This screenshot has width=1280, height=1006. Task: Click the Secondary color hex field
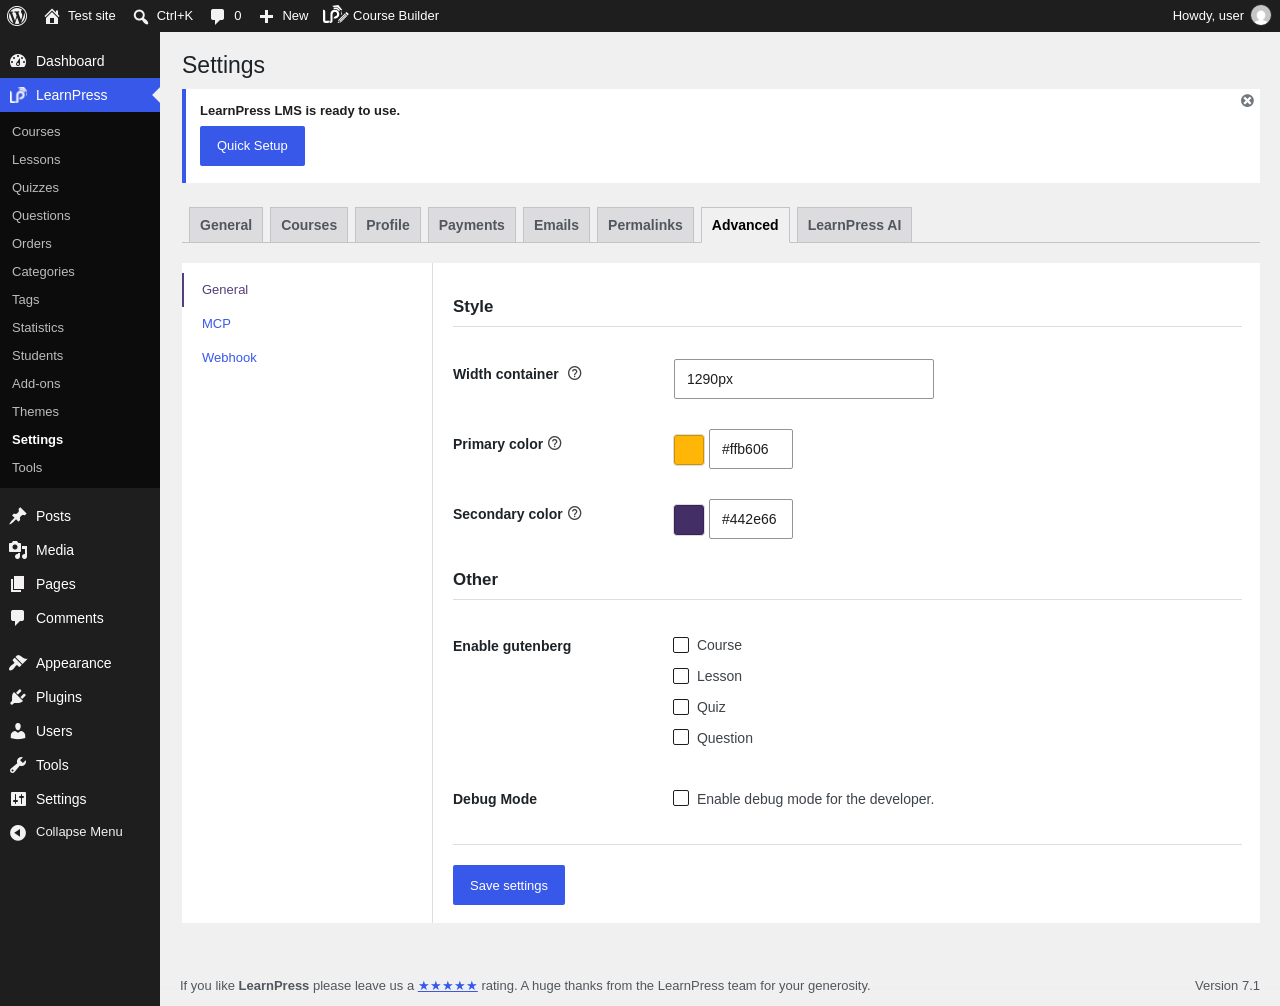[751, 519]
